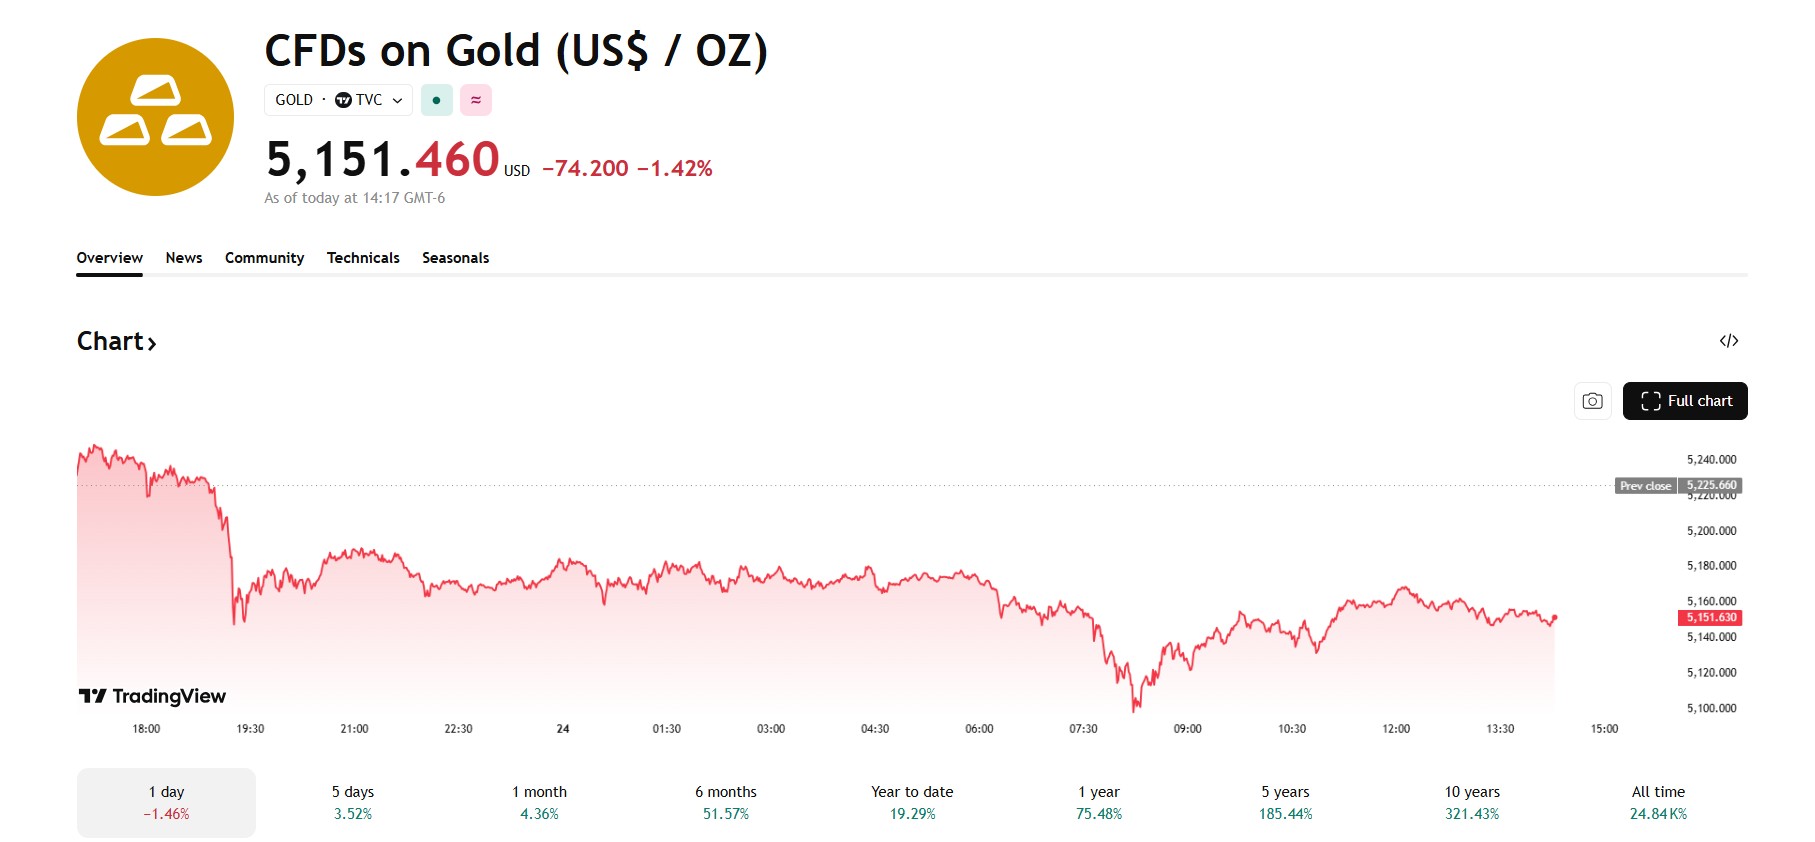Select the 5 days range
Image resolution: width=1815 pixels, height=842 pixels.
[353, 802]
